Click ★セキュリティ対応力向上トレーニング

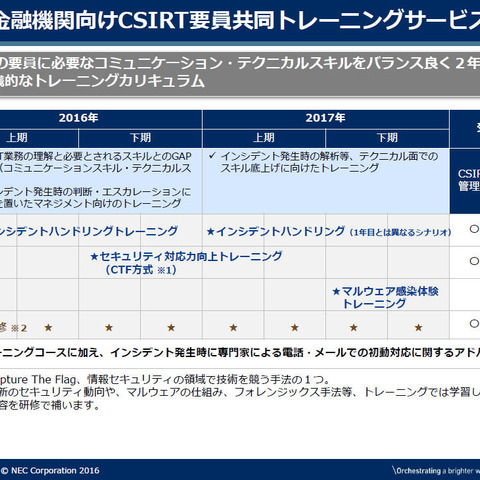click(x=186, y=256)
